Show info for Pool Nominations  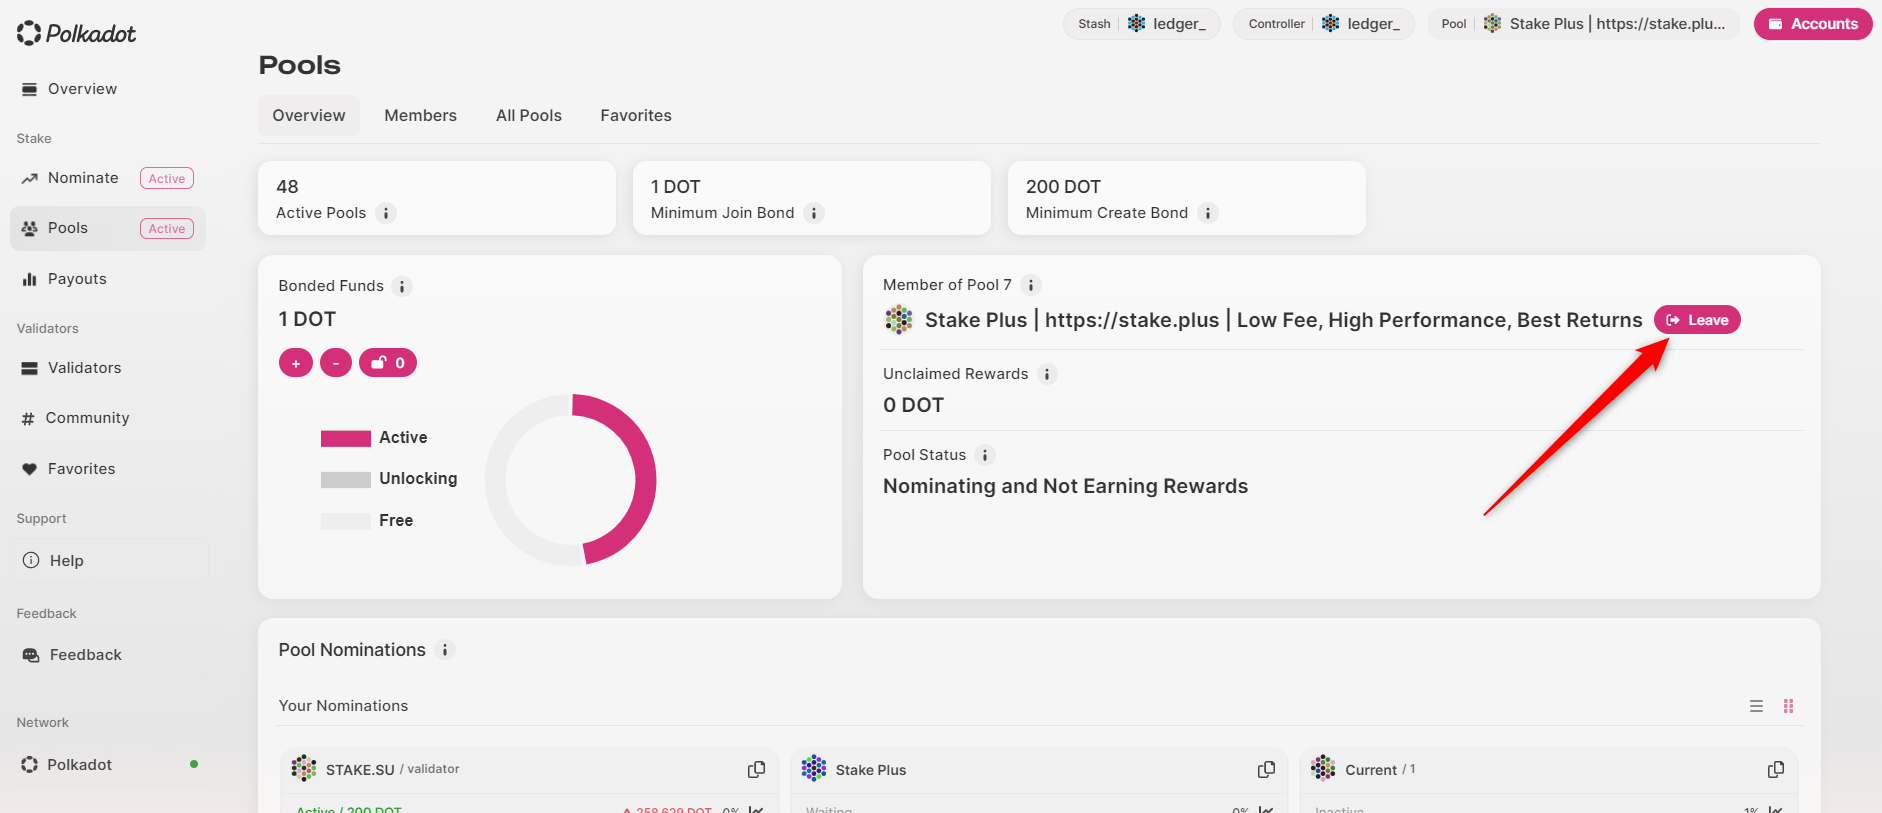(445, 650)
